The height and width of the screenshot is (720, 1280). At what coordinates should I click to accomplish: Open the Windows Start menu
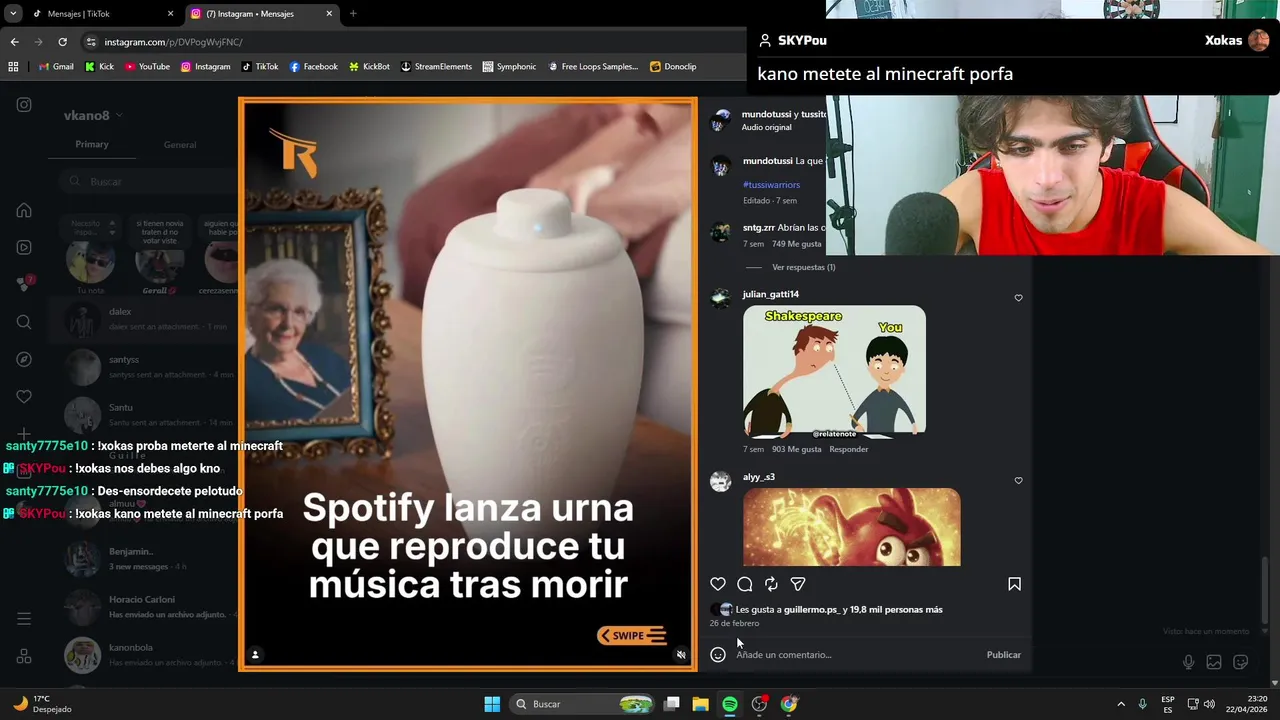point(492,704)
